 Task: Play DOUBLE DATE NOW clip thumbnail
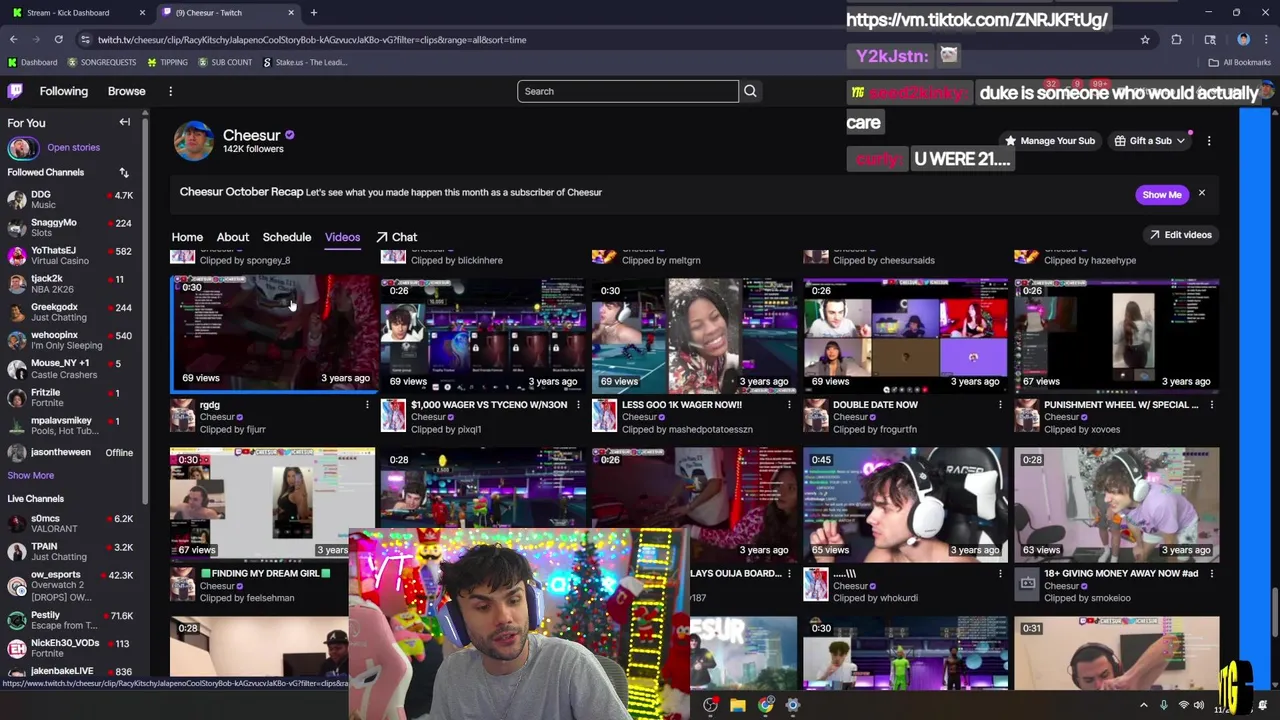tap(906, 337)
